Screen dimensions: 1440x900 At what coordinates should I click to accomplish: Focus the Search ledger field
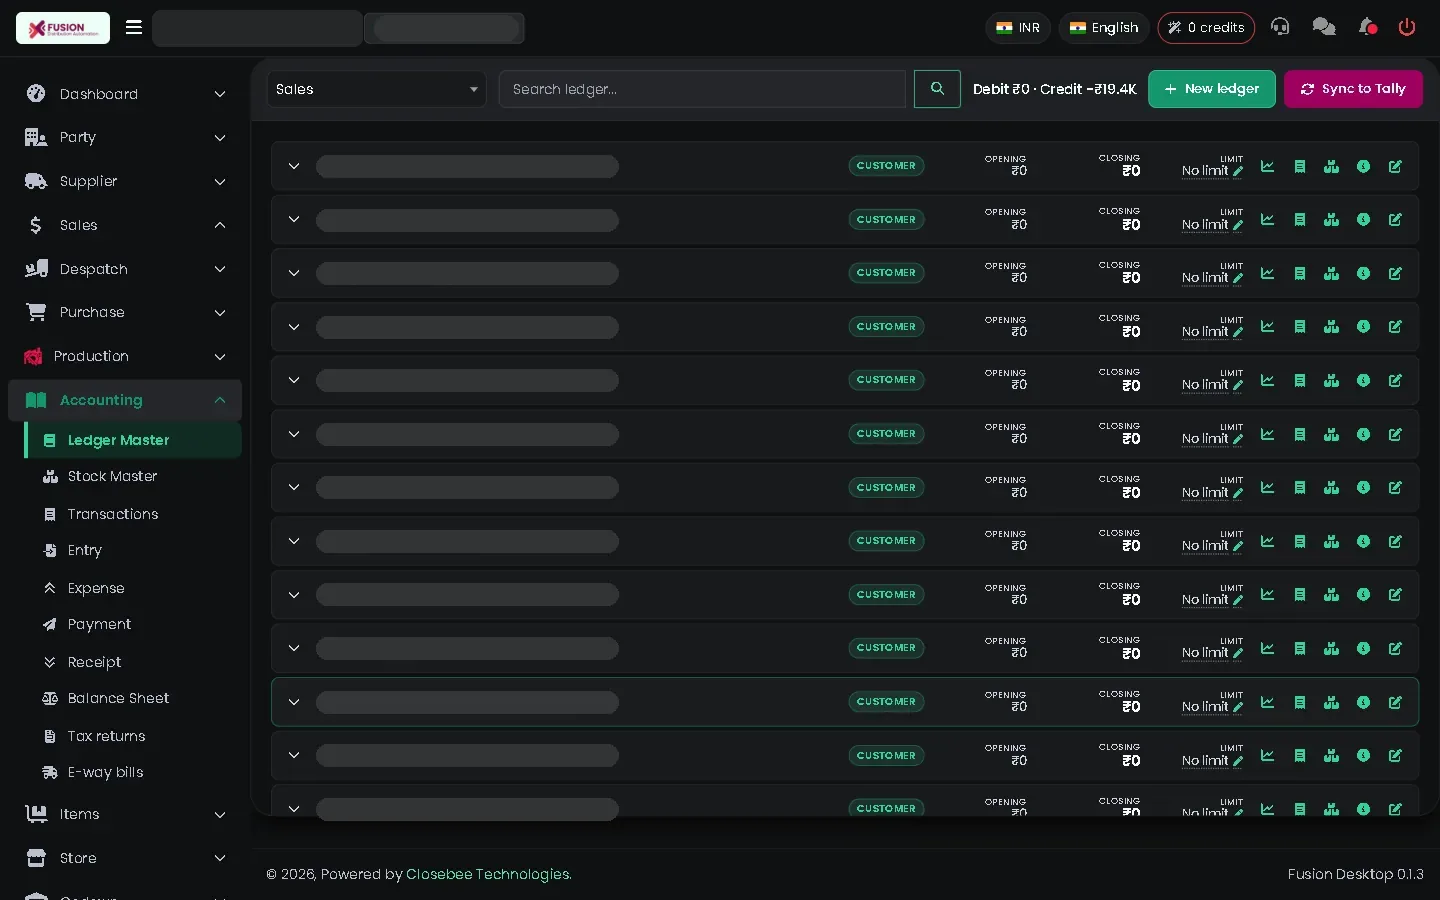[x=702, y=89]
